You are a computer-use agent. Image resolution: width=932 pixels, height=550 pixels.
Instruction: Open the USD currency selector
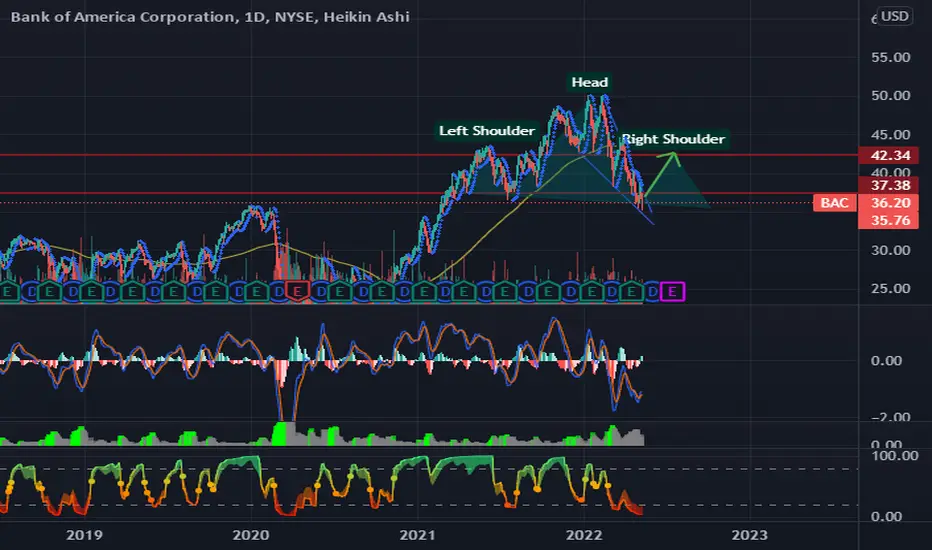tap(895, 16)
